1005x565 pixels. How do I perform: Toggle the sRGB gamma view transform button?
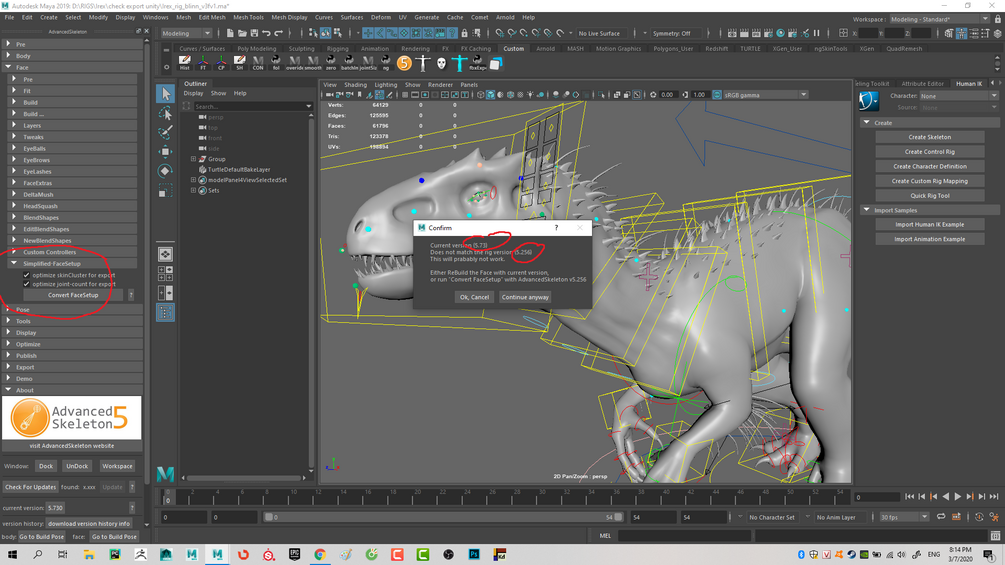tap(717, 95)
